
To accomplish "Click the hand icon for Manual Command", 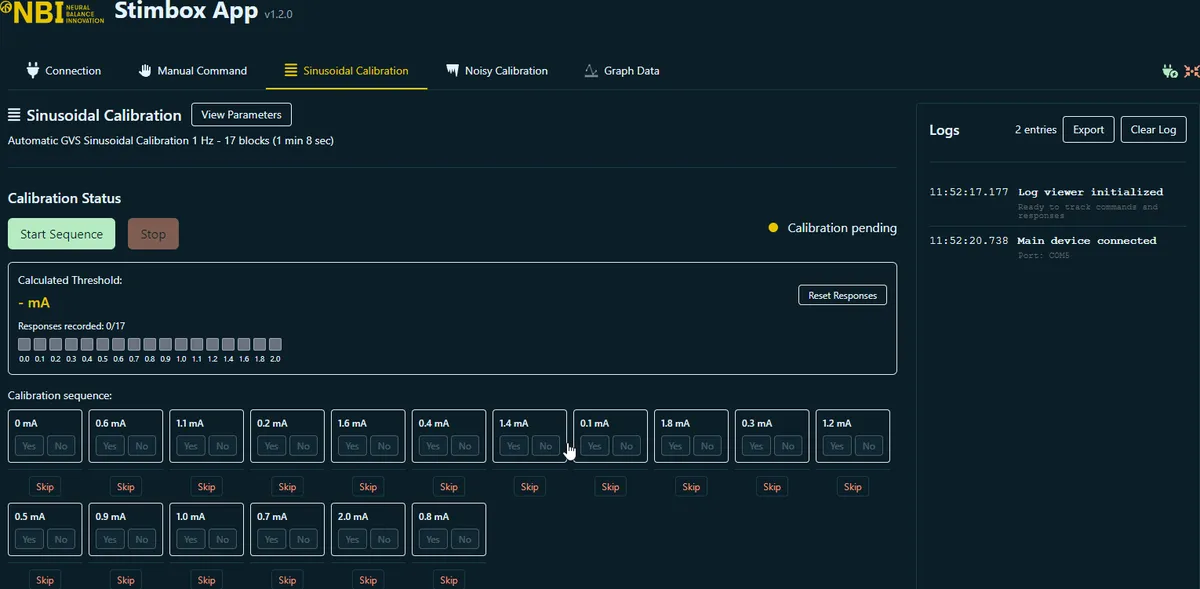I will pyautogui.click(x=145, y=71).
